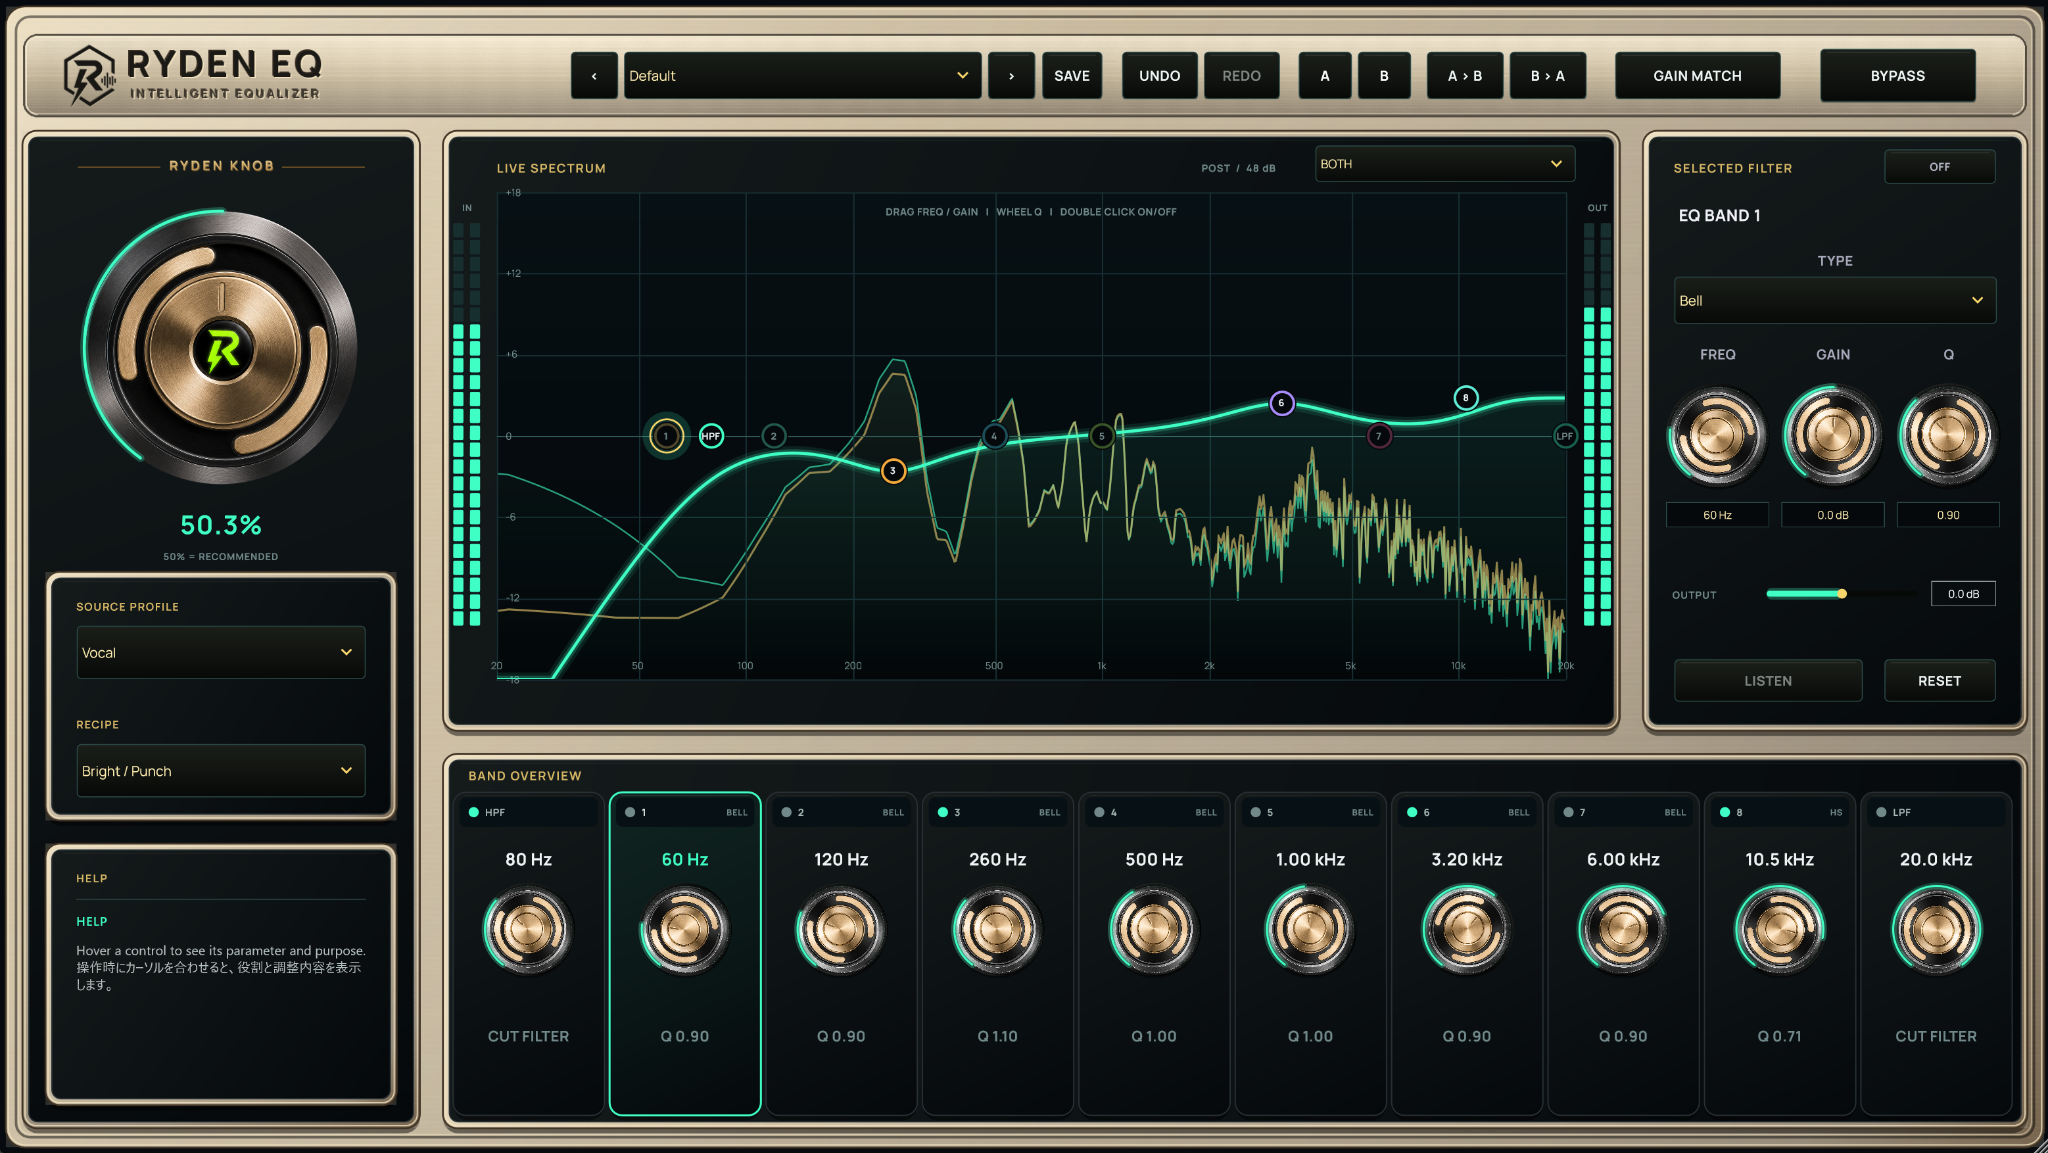Click the band 8 10.5 kHz knob
Image resolution: width=2048 pixels, height=1153 pixels.
(x=1780, y=931)
